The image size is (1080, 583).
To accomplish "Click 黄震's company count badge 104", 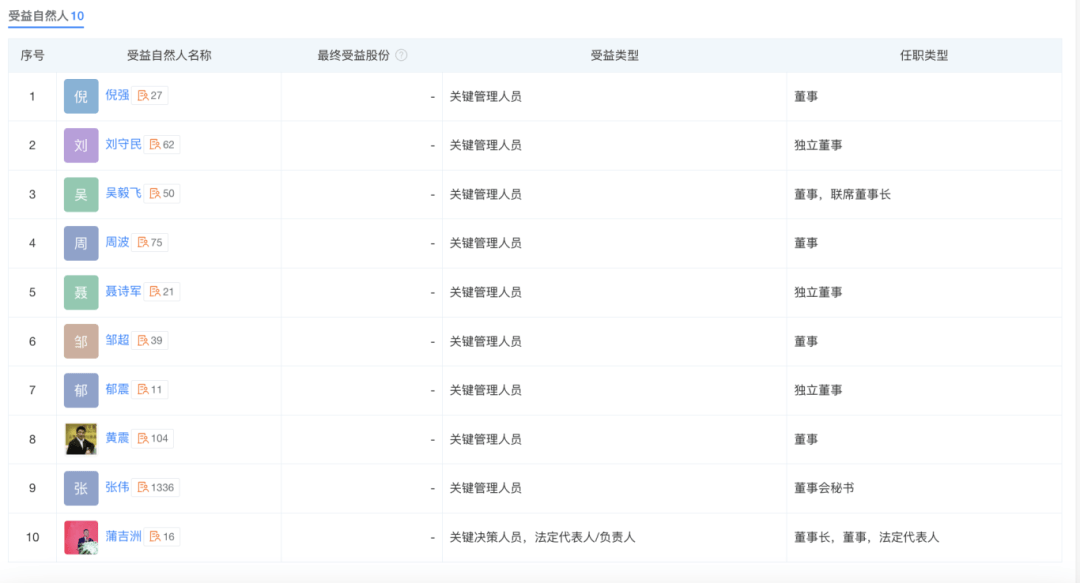I will (152, 438).
